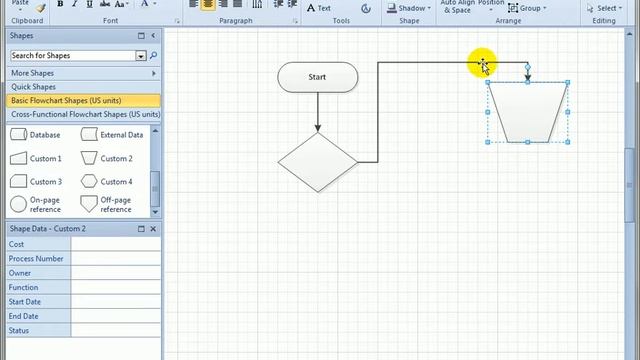Click the Start Date value field
The height and width of the screenshot is (360, 640).
[116, 302]
